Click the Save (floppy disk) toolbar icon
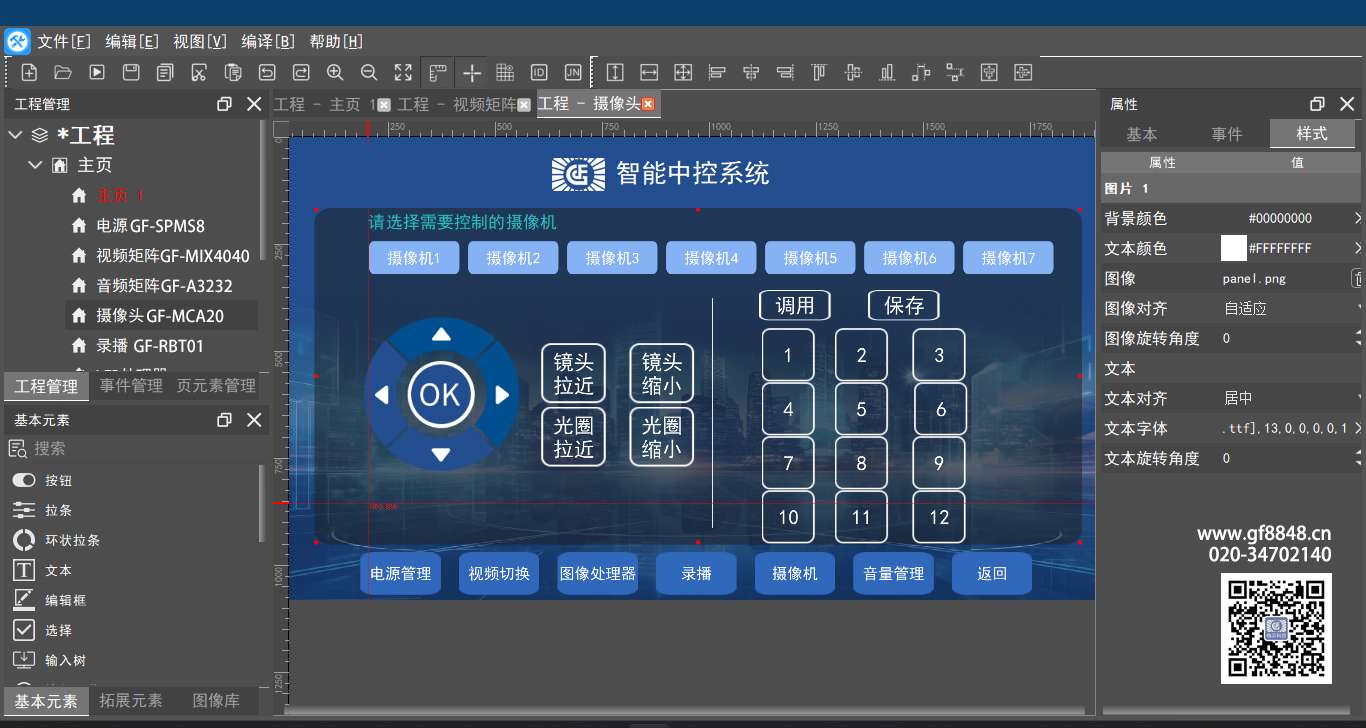The image size is (1366, 728). tap(131, 72)
